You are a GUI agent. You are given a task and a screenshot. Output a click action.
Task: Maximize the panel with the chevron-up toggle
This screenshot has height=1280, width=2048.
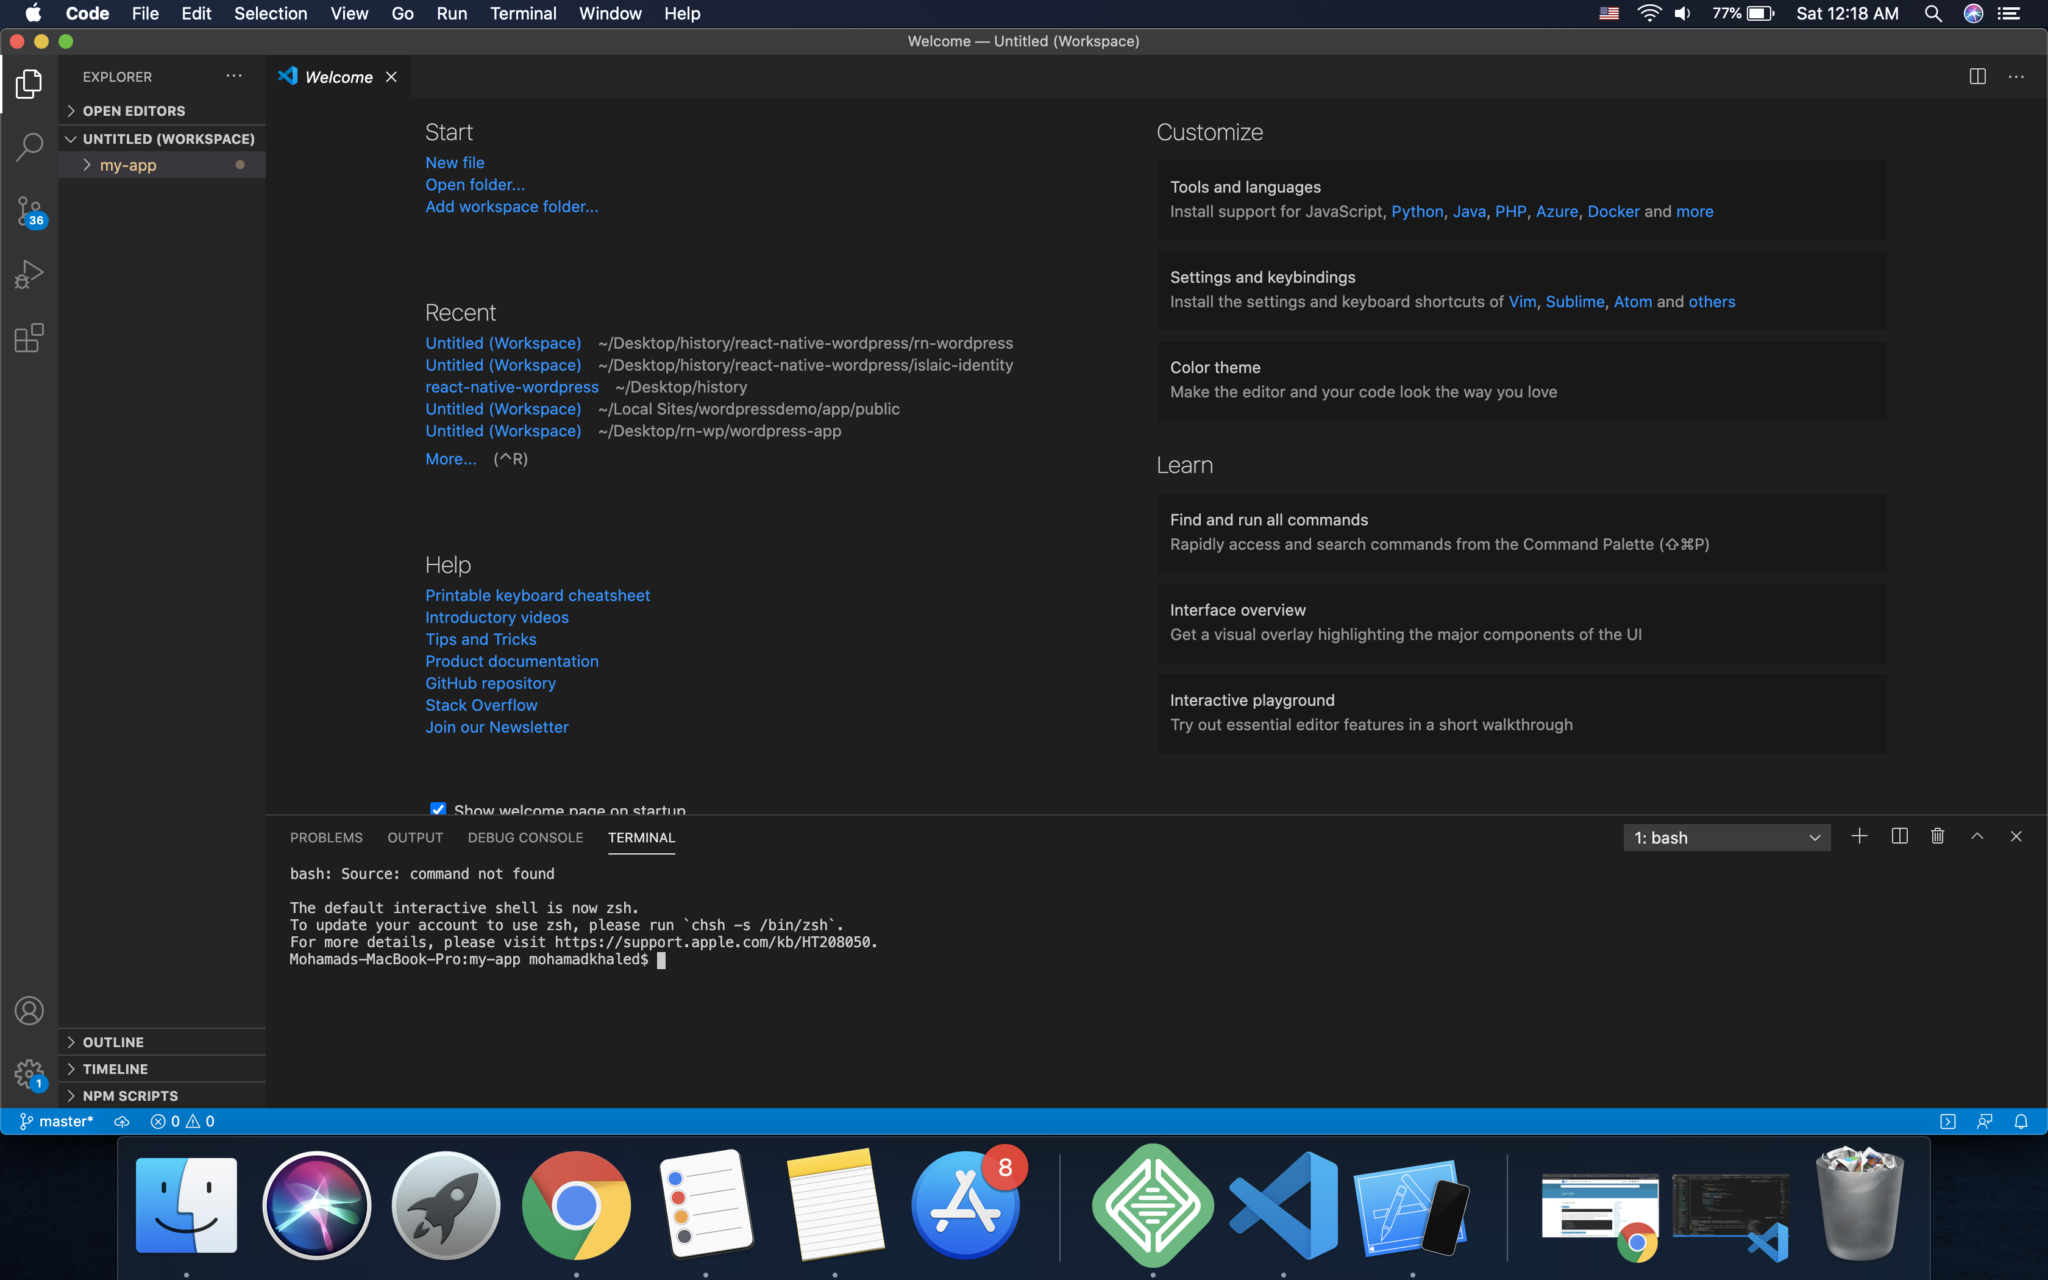(1976, 836)
